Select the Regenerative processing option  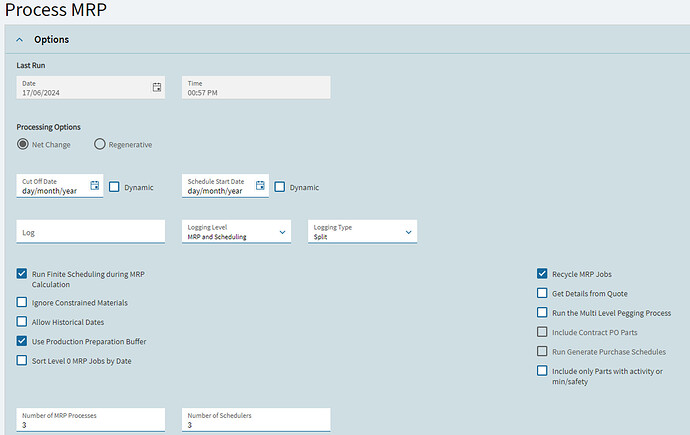pyautogui.click(x=99, y=144)
